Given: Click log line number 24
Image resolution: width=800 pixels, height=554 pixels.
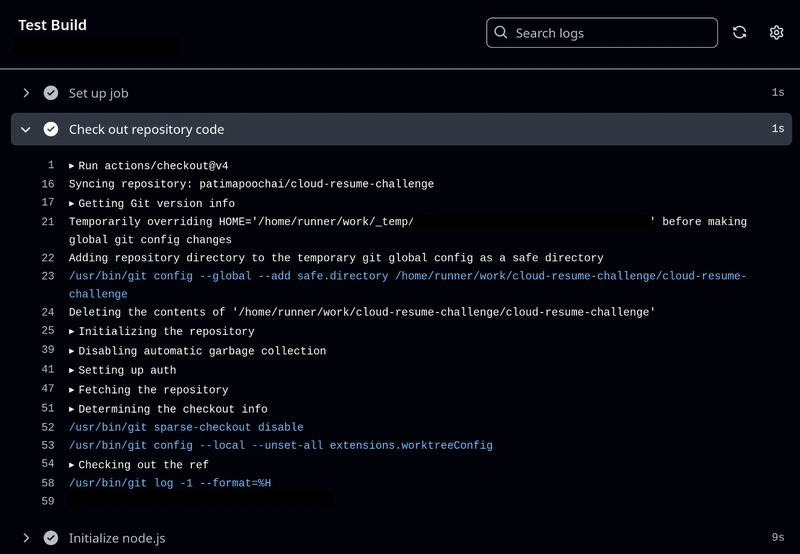Looking at the screenshot, I should (x=48, y=312).
